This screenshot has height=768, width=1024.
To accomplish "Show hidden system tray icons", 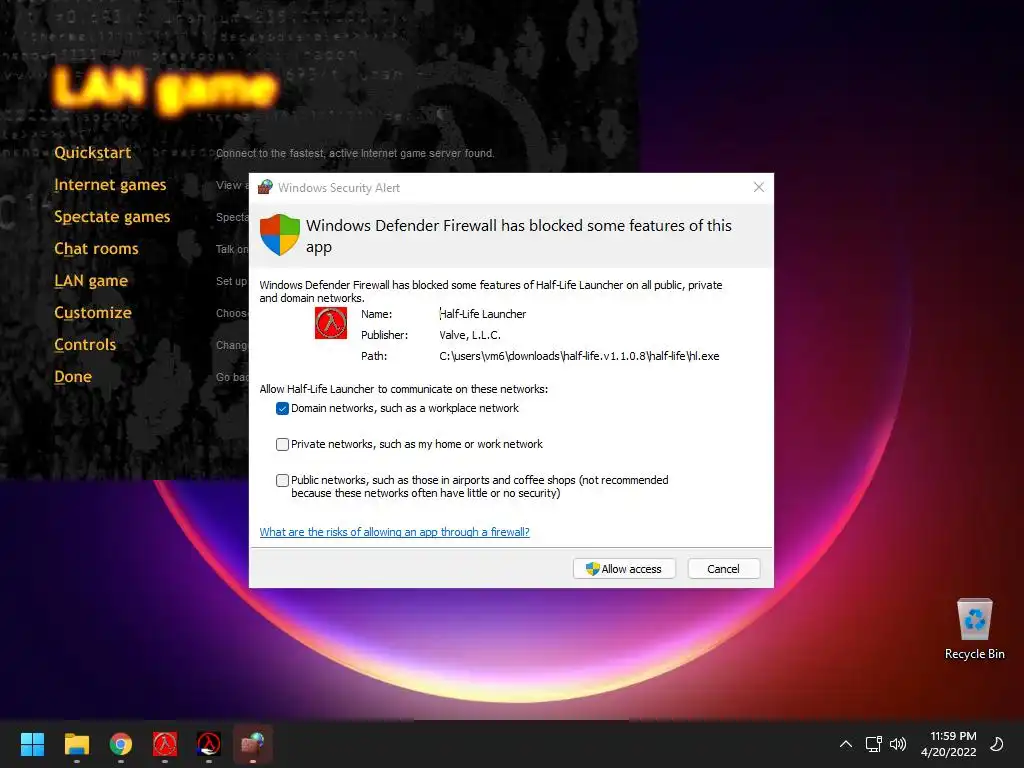I will pyautogui.click(x=846, y=744).
